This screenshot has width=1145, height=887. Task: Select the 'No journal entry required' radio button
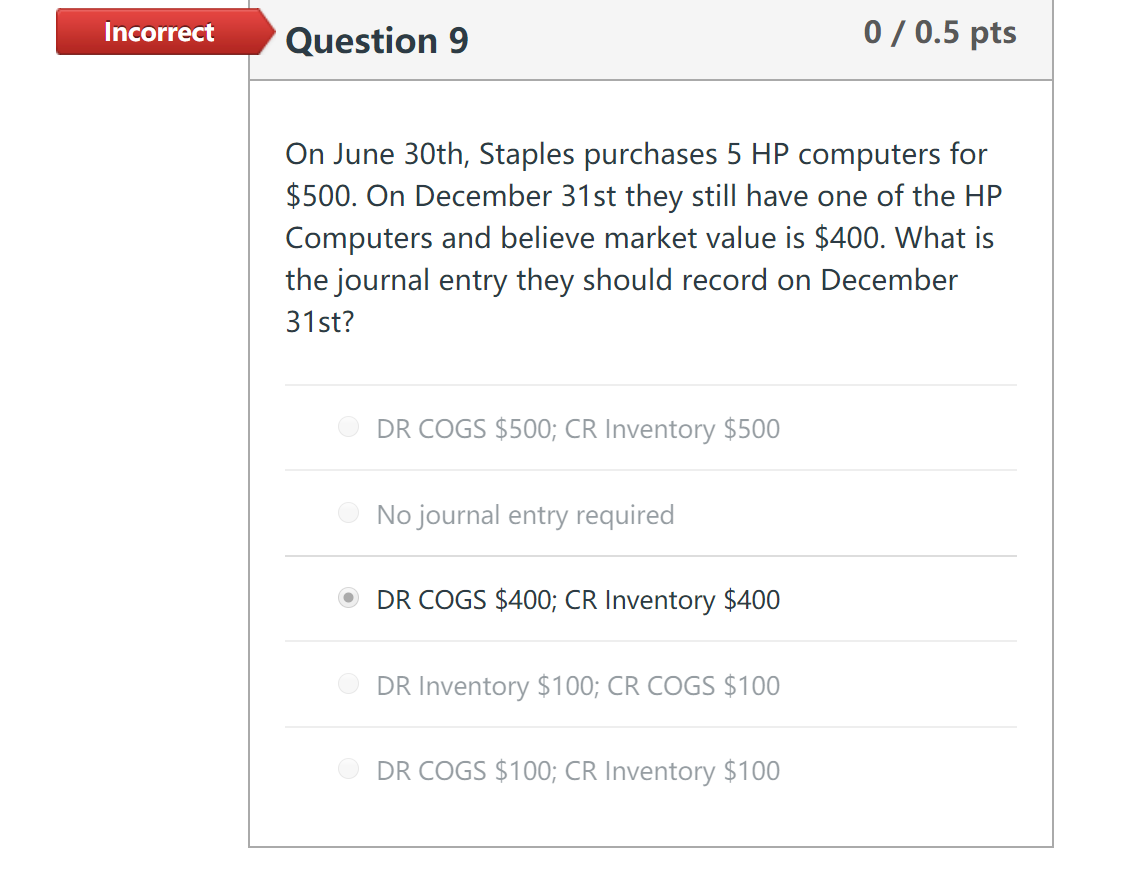coord(349,513)
